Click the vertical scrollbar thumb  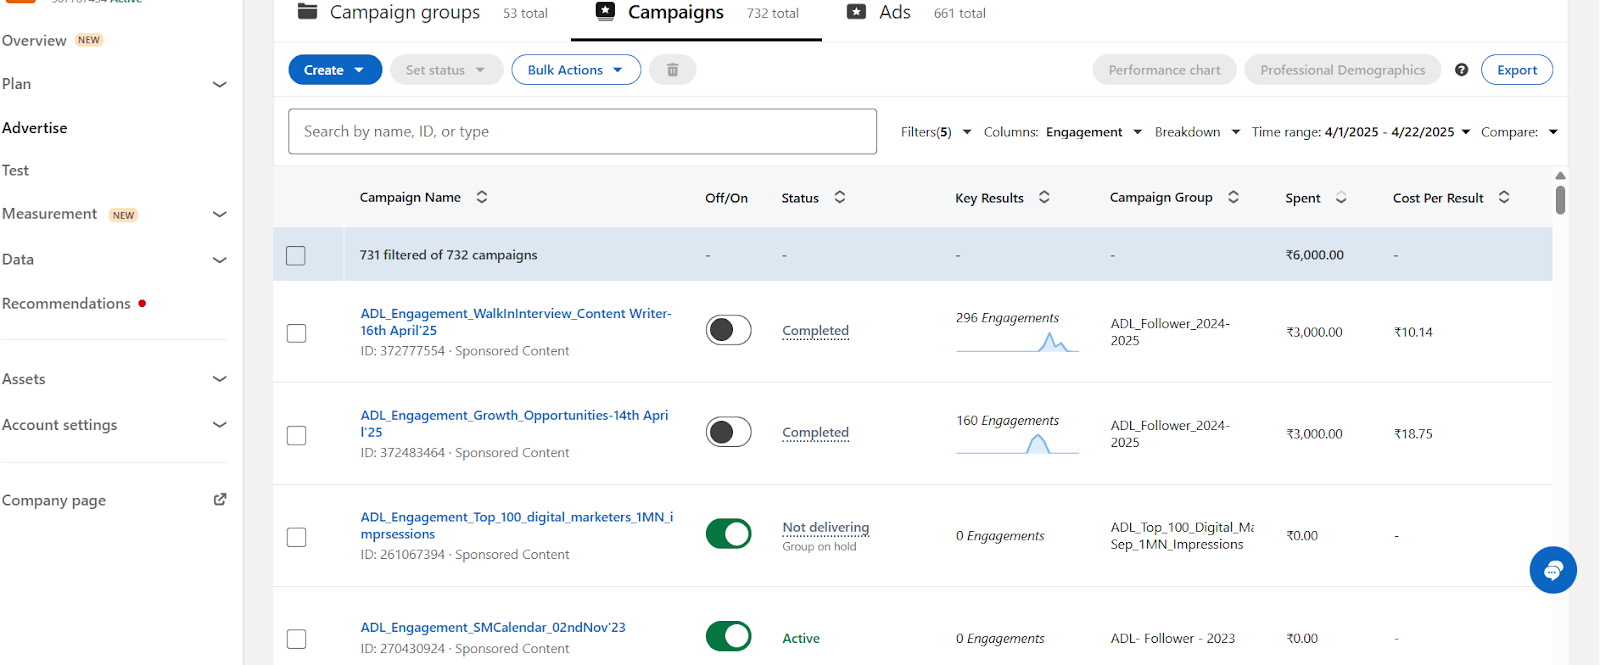click(x=1560, y=200)
